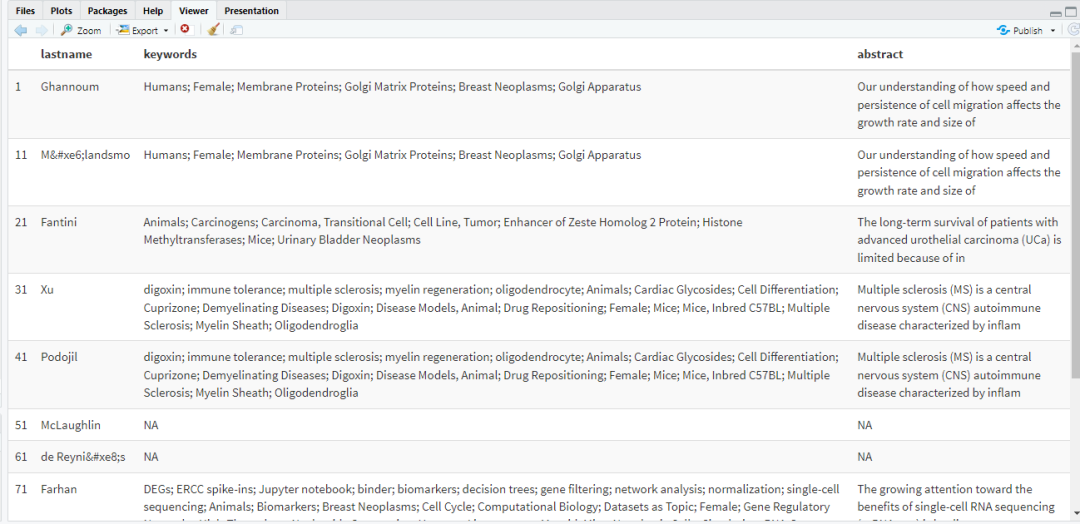
Task: Switch to the Presentation tab
Action: click(x=251, y=11)
